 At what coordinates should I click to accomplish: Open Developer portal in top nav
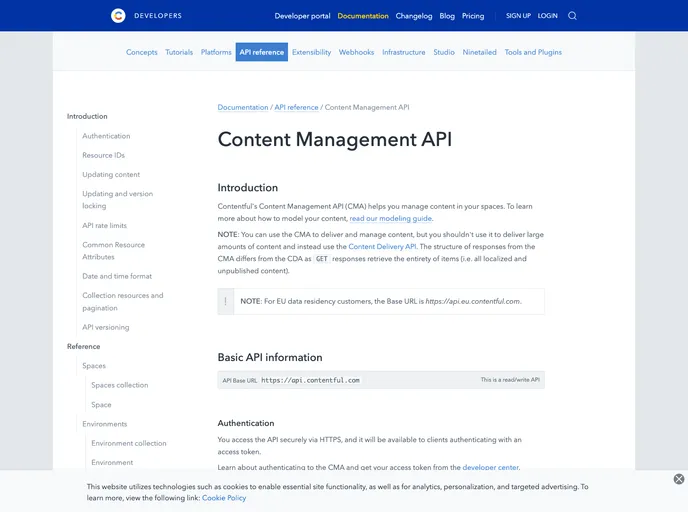(302, 16)
